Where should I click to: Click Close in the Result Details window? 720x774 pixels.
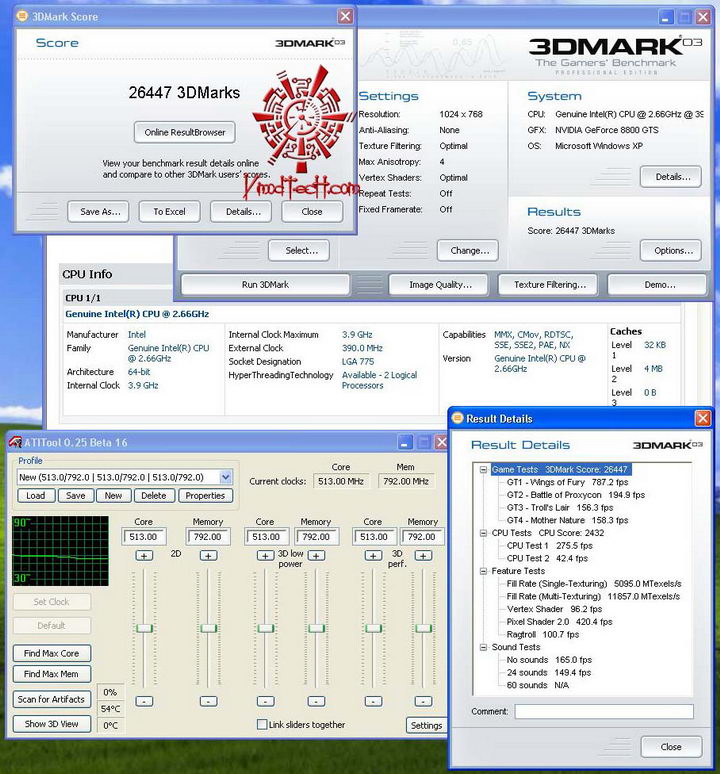click(671, 747)
